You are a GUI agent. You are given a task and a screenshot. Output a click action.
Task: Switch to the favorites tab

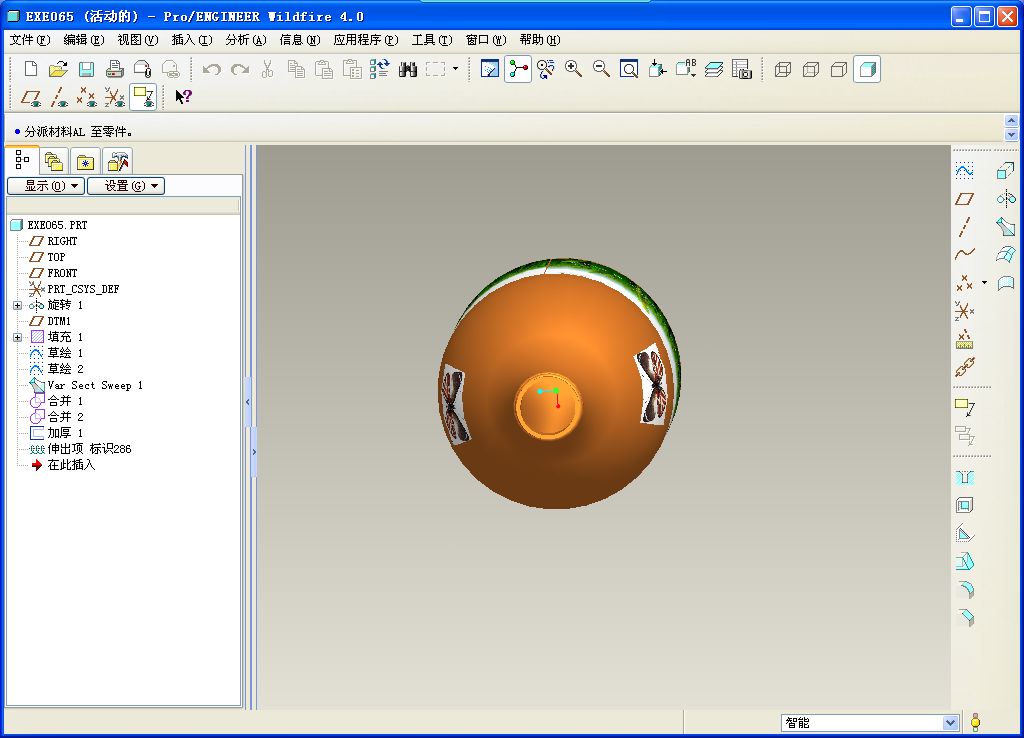pyautogui.click(x=85, y=161)
